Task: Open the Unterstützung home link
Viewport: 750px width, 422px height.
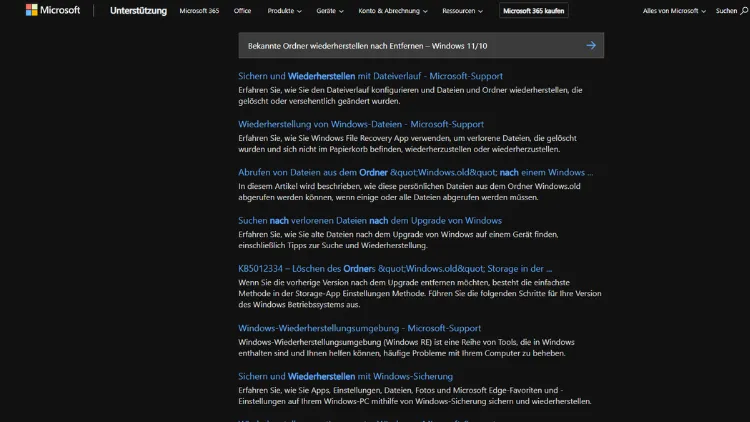Action: pos(138,11)
